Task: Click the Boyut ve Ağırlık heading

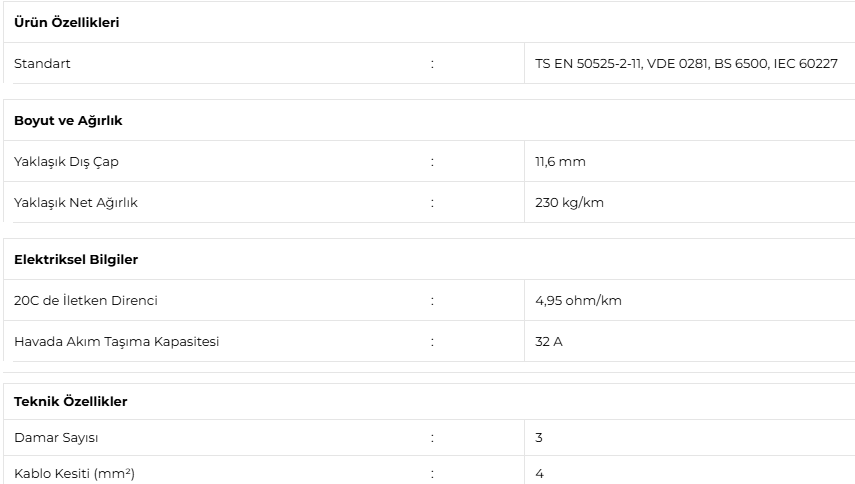Action: tap(68, 120)
